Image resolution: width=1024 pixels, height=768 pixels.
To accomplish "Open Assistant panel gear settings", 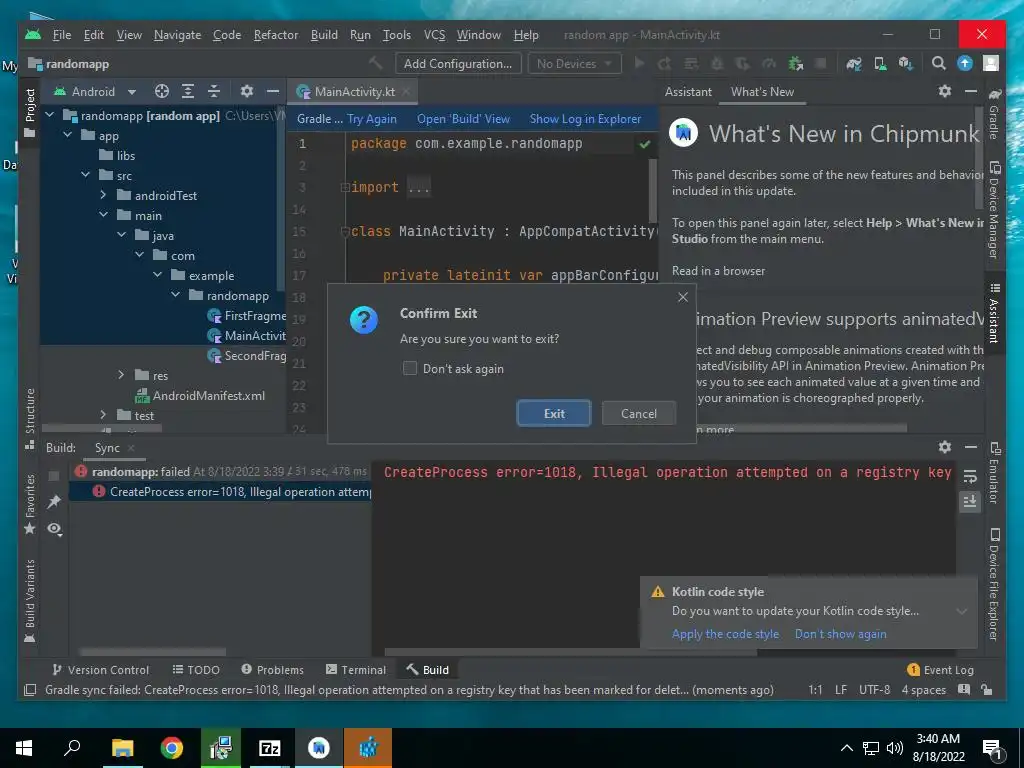I will pos(944,91).
